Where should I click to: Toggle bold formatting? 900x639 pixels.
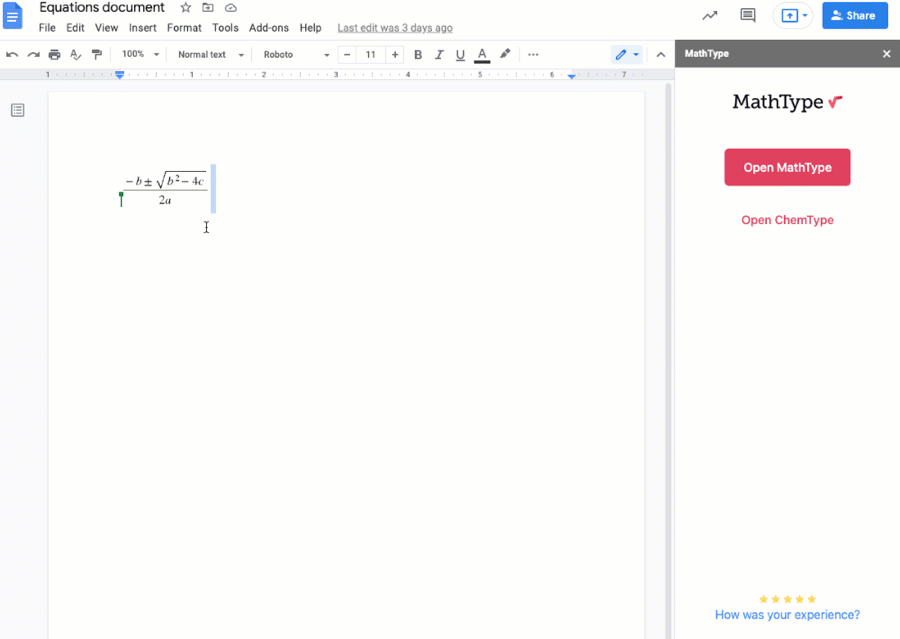click(x=418, y=55)
